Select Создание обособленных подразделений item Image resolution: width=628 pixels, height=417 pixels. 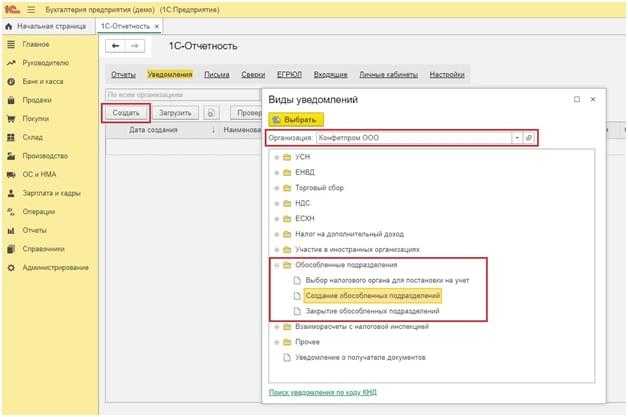(x=372, y=296)
